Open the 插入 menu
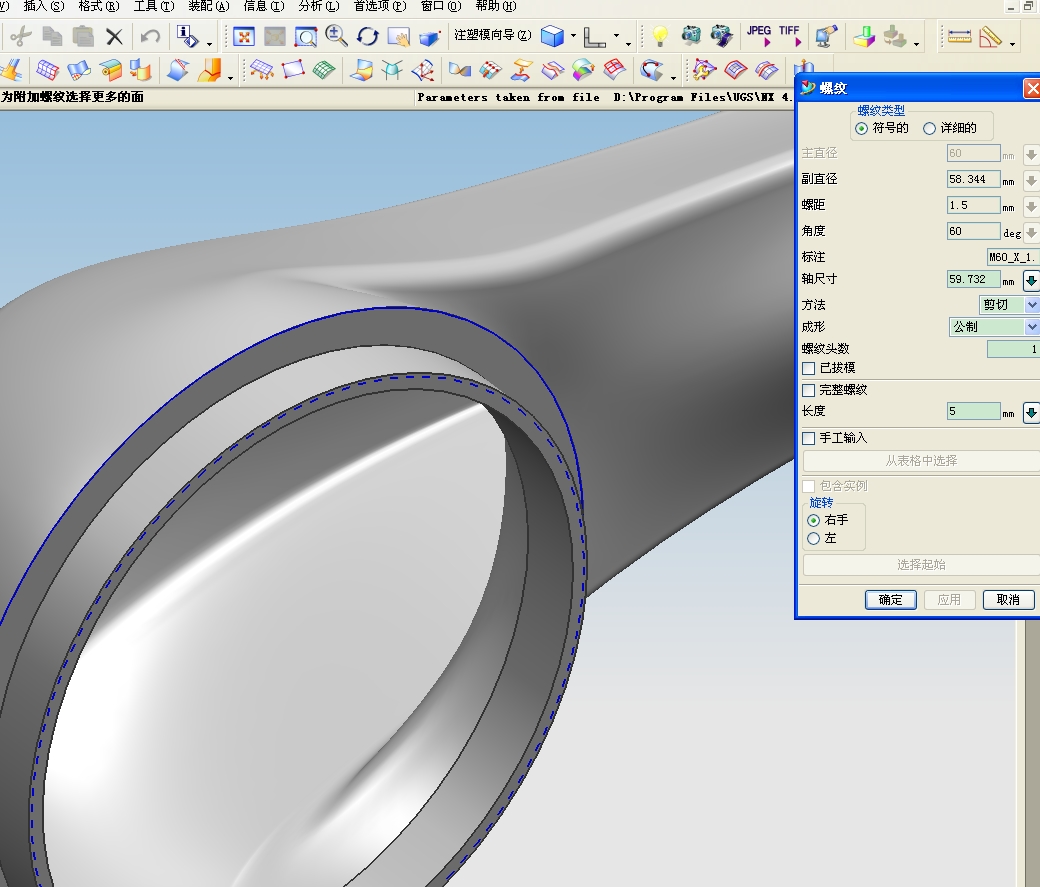1040x887 pixels. point(43,6)
